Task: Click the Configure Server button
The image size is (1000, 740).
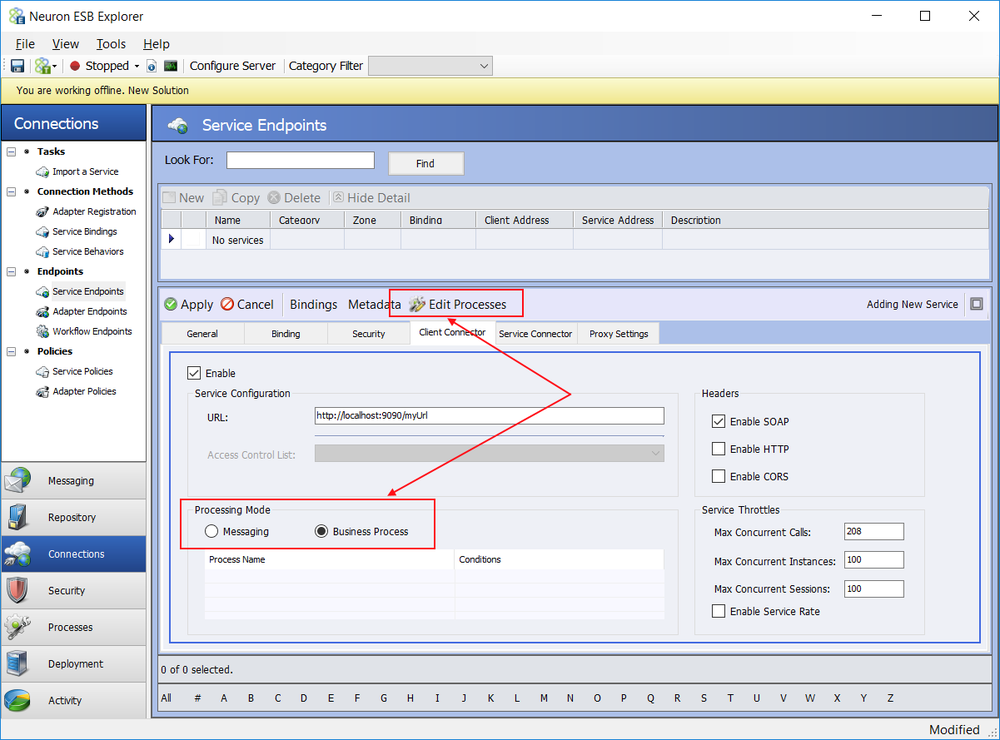Action: pos(232,66)
